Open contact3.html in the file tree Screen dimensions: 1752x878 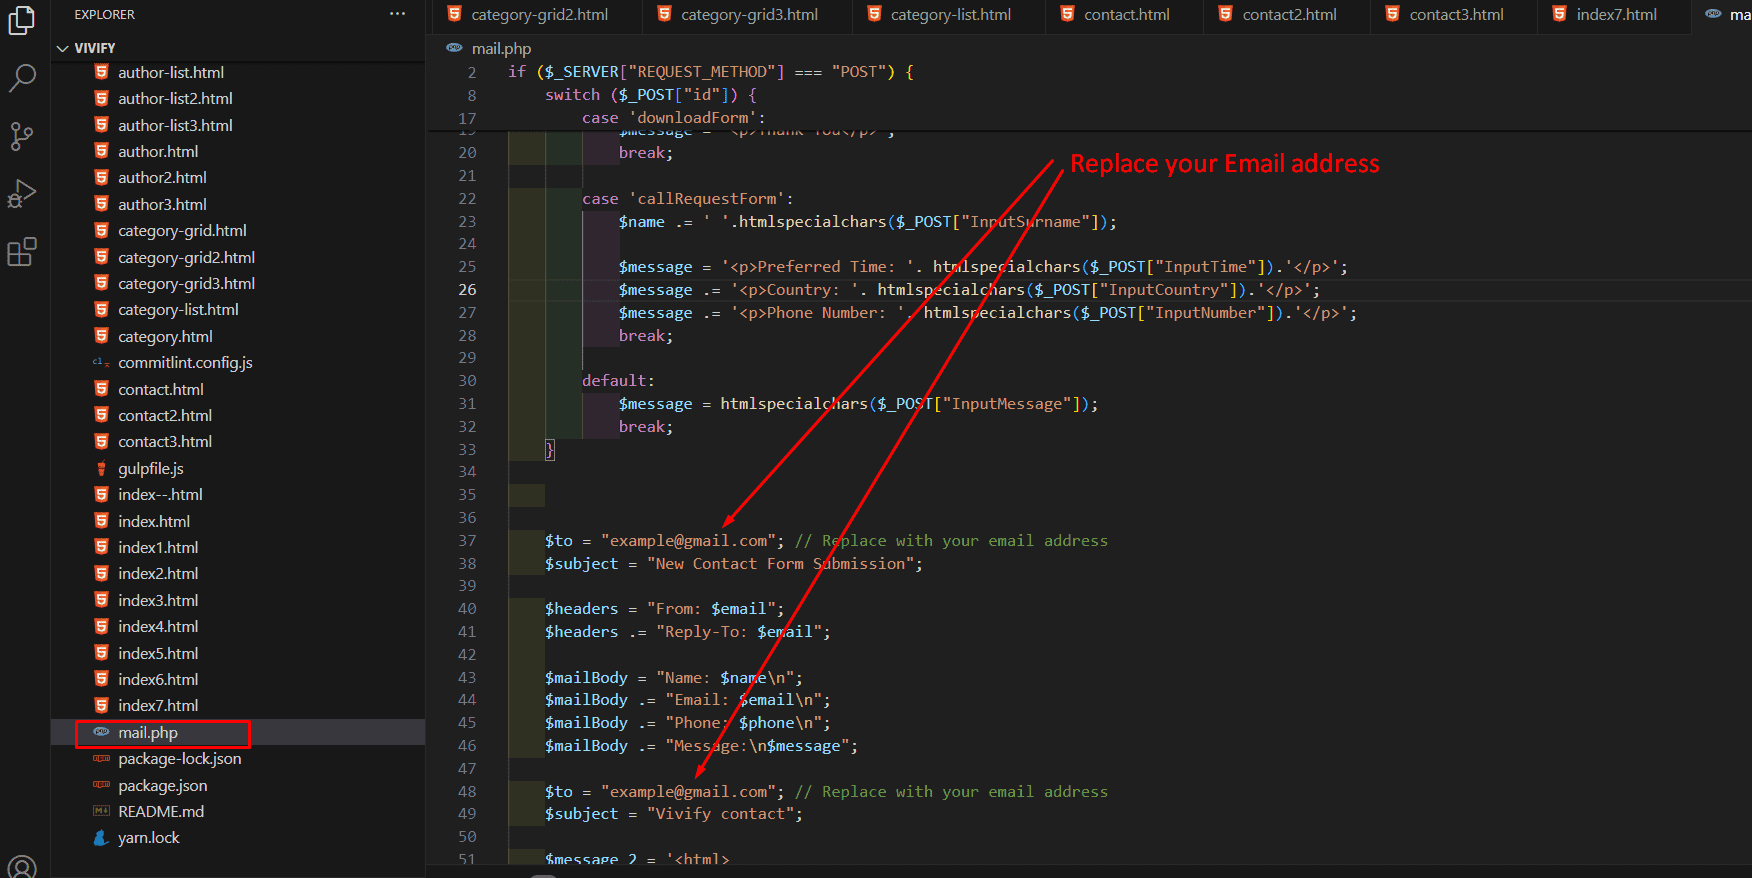click(165, 441)
